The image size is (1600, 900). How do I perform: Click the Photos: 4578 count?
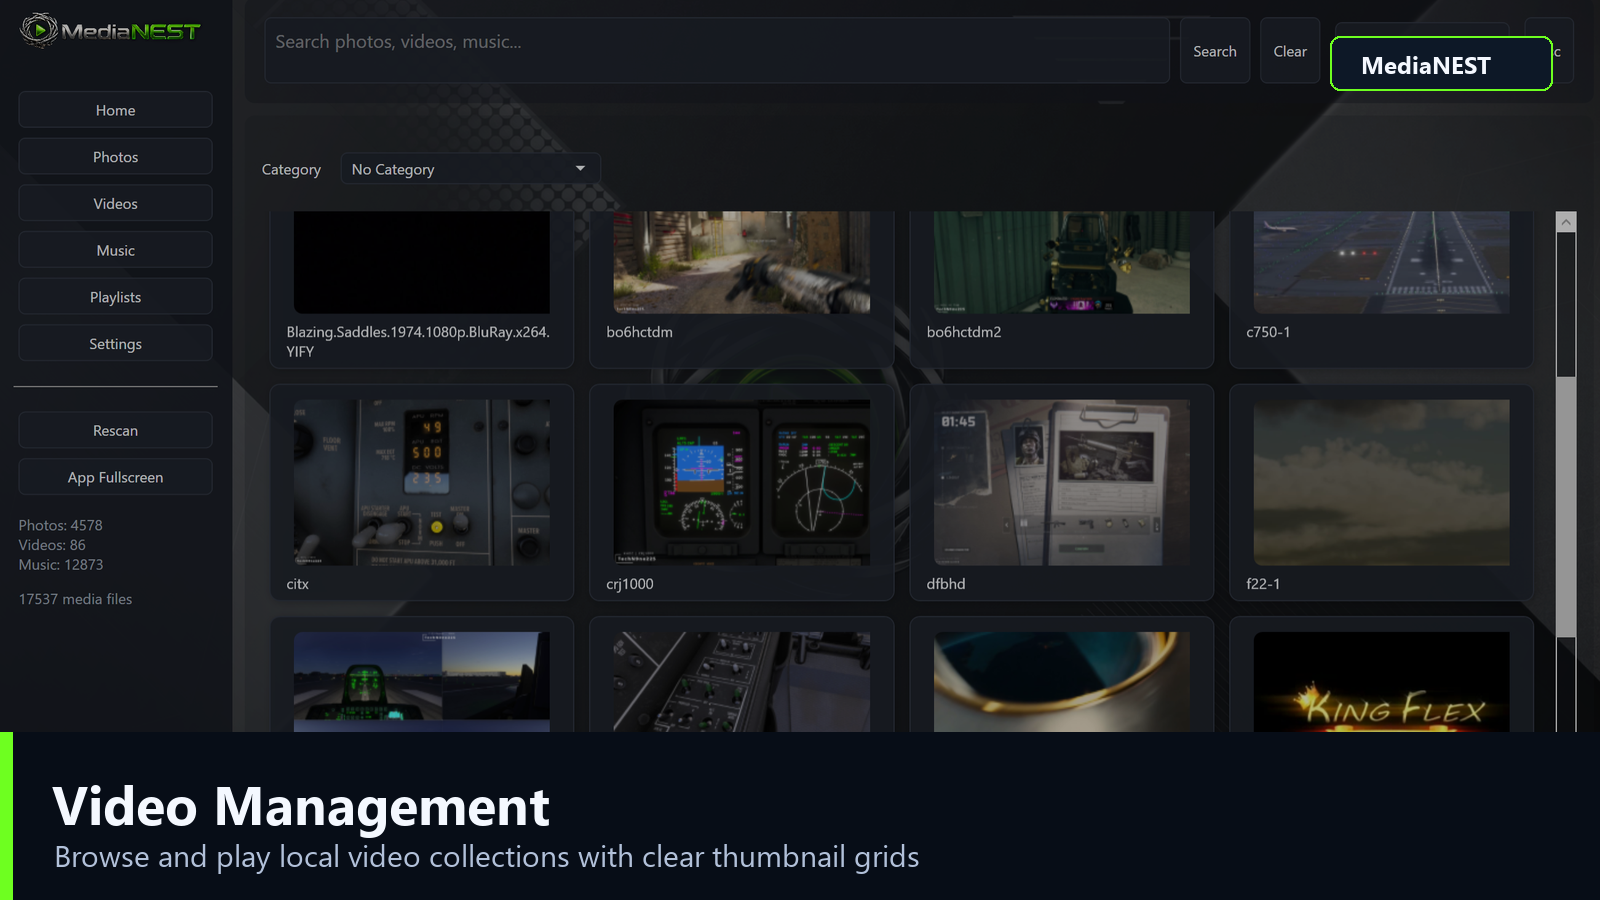(x=60, y=525)
